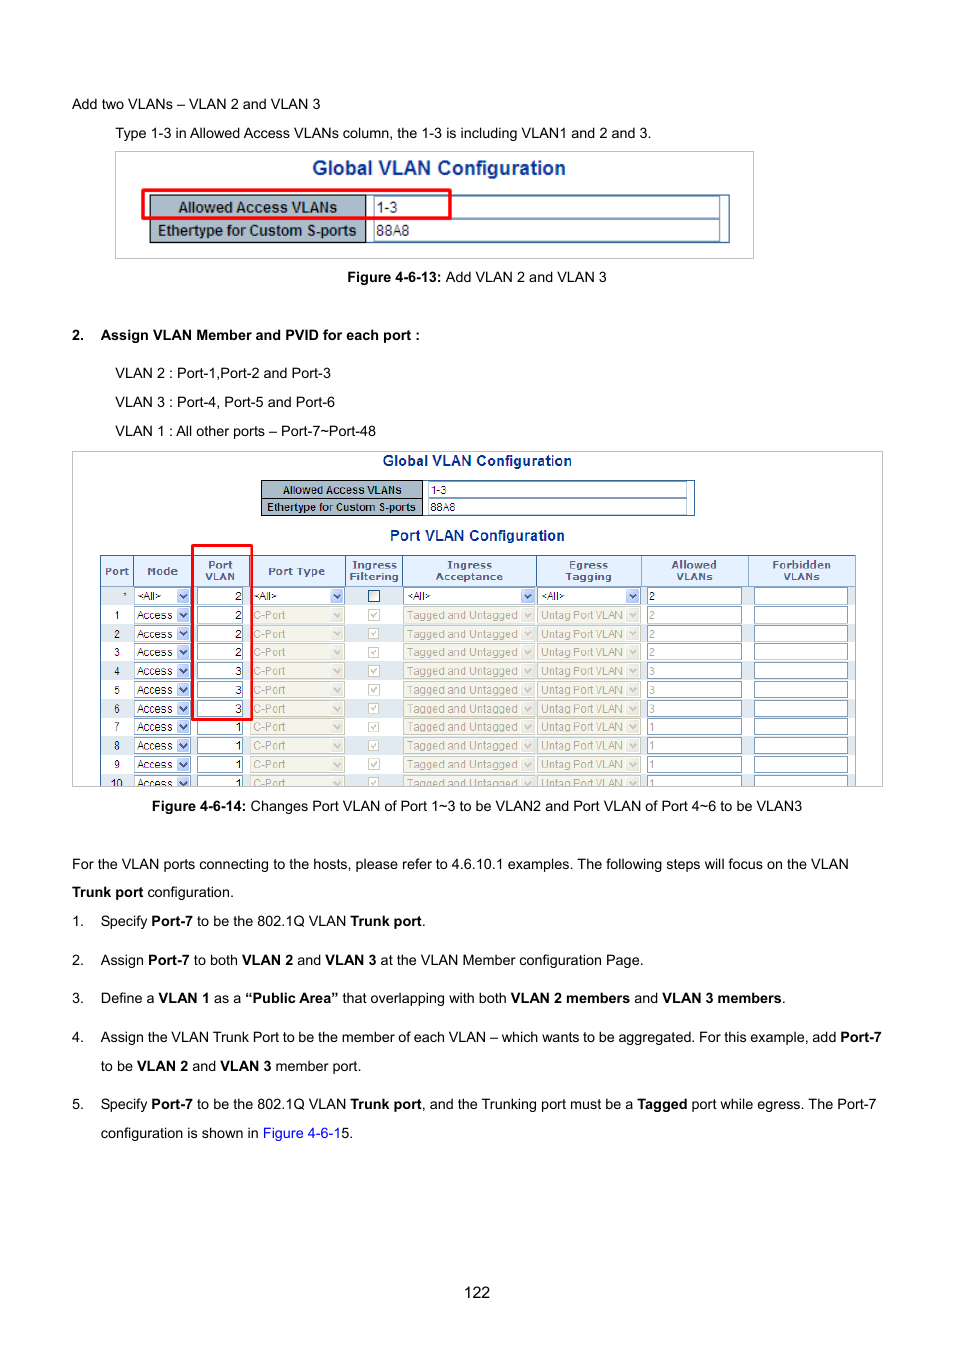954x1350 pixels.
Task: Click the 'Figure 4-6-14:' caption label
Action: point(199,806)
